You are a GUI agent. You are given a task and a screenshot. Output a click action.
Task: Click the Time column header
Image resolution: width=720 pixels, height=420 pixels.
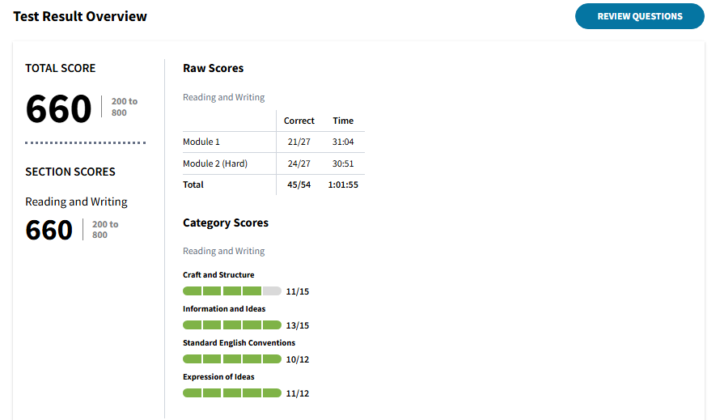coord(343,121)
